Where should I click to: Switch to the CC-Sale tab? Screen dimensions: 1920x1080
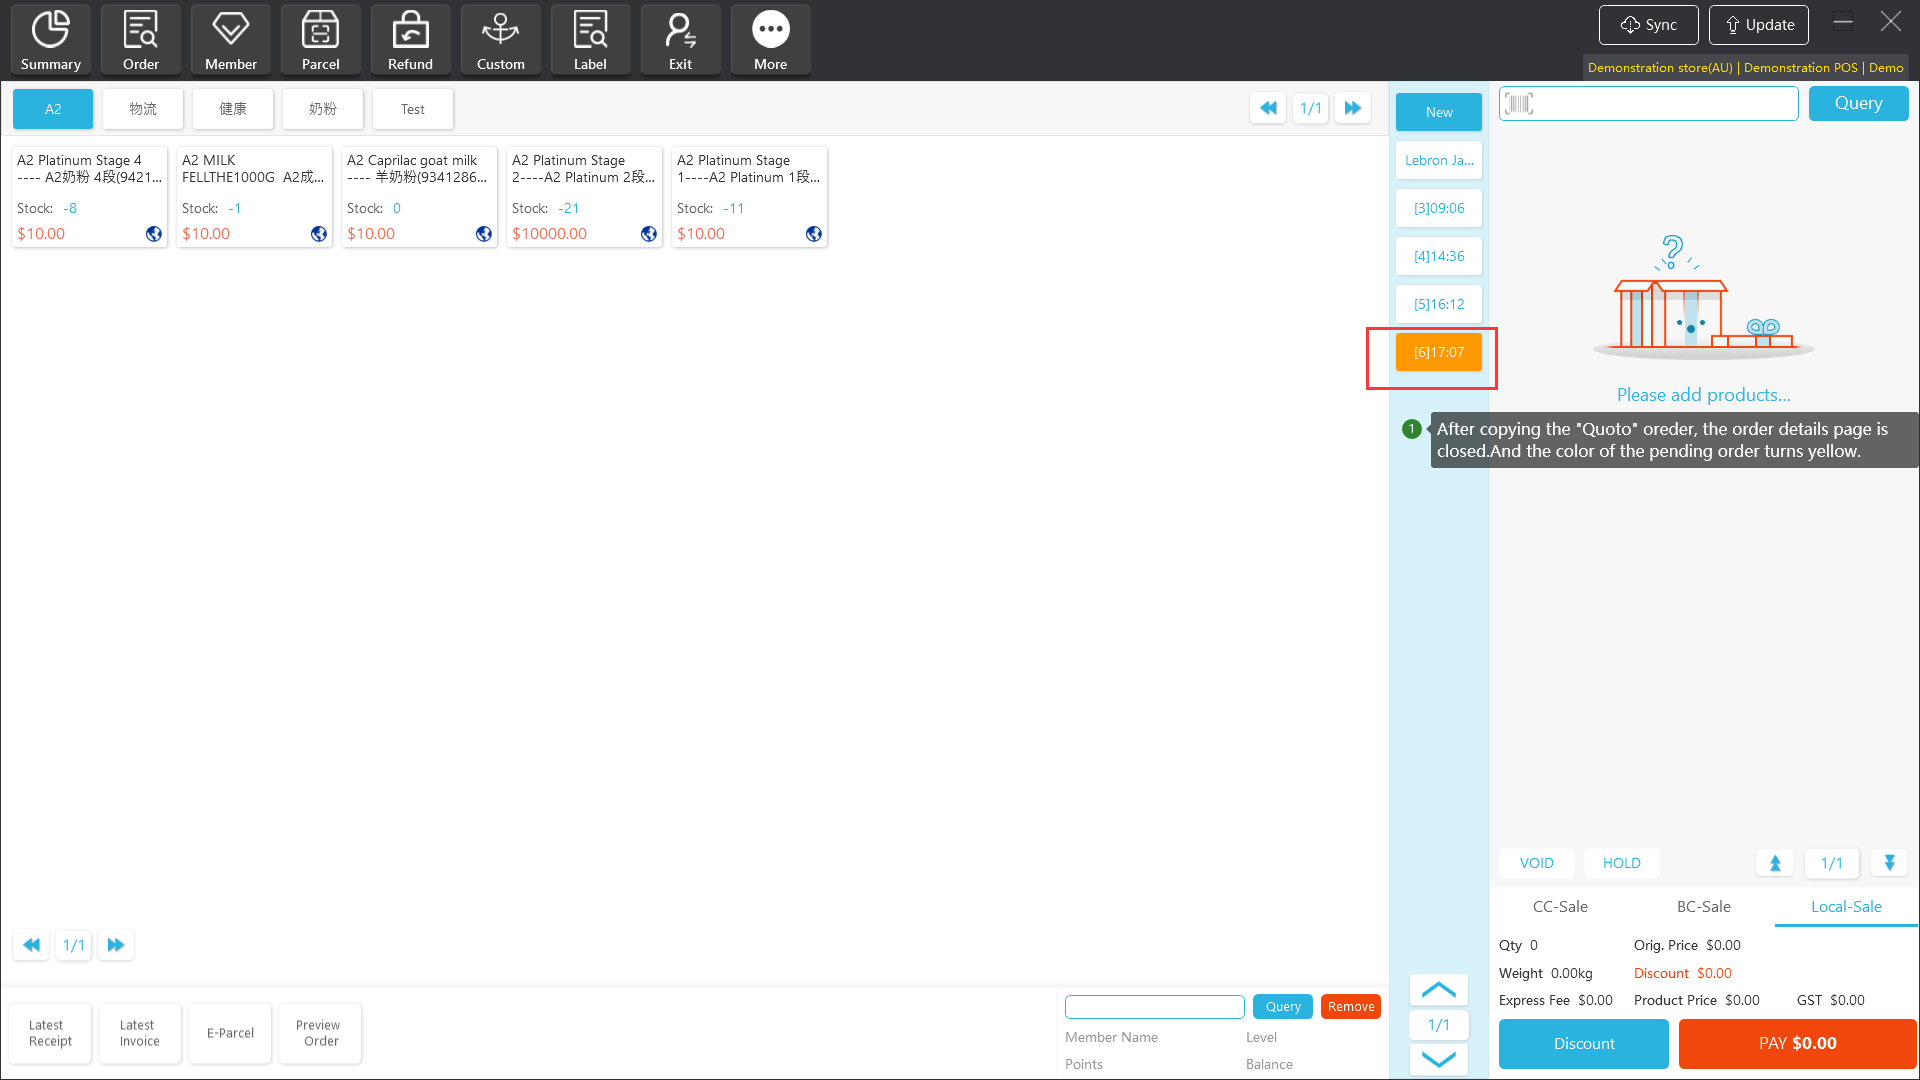pyautogui.click(x=1560, y=906)
